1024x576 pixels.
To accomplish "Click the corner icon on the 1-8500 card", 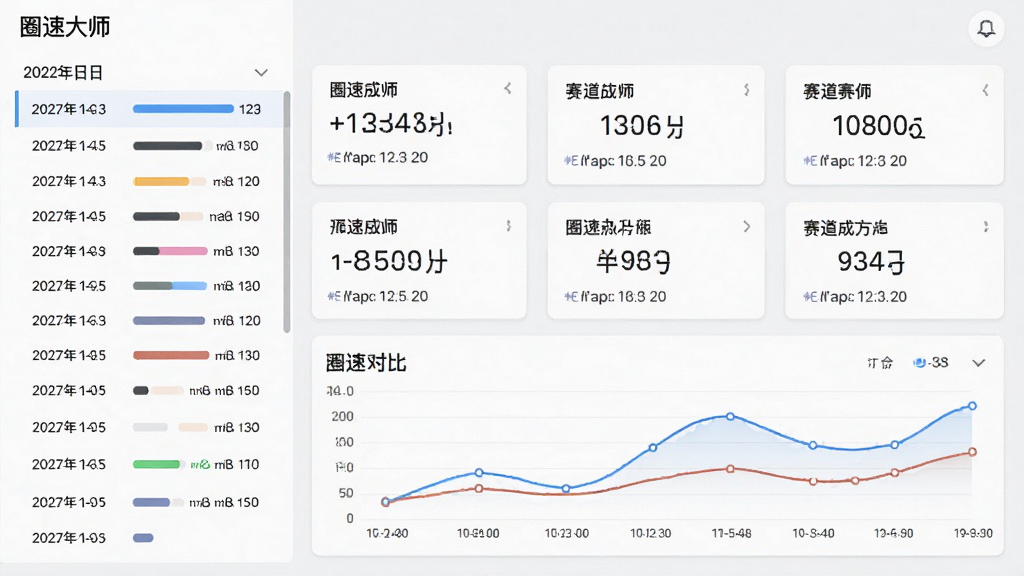I will [x=509, y=226].
